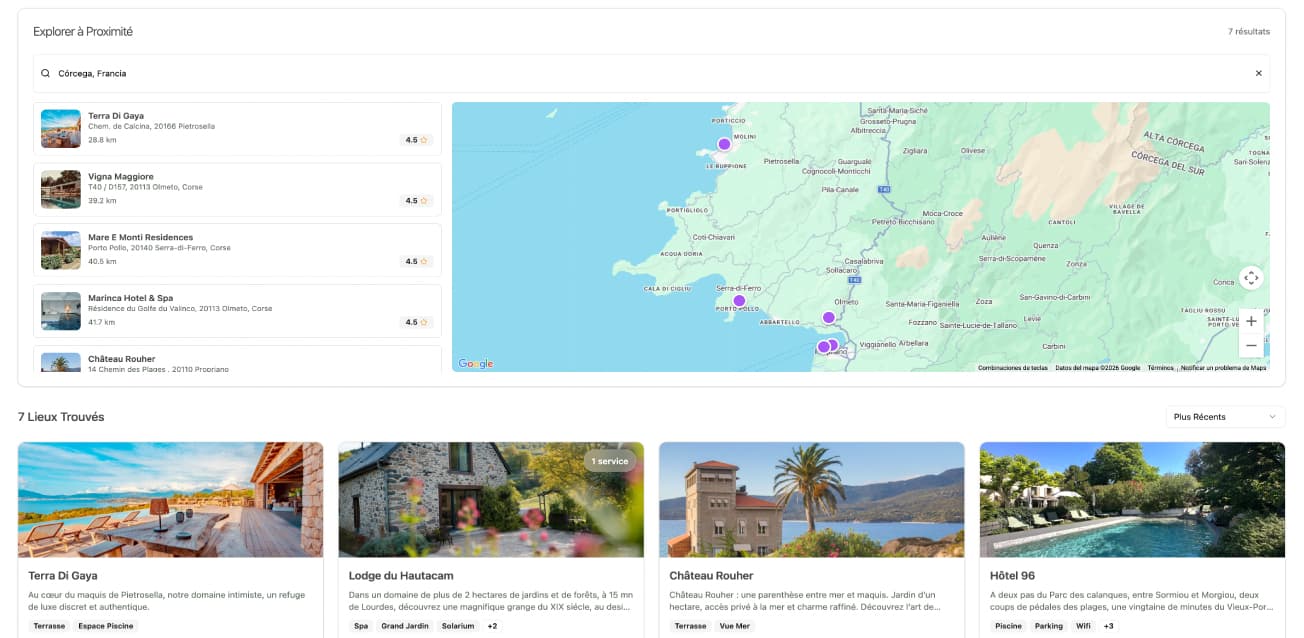Select the purple map marker near Olmeto
The width and height of the screenshot is (1304, 638).
click(828, 317)
